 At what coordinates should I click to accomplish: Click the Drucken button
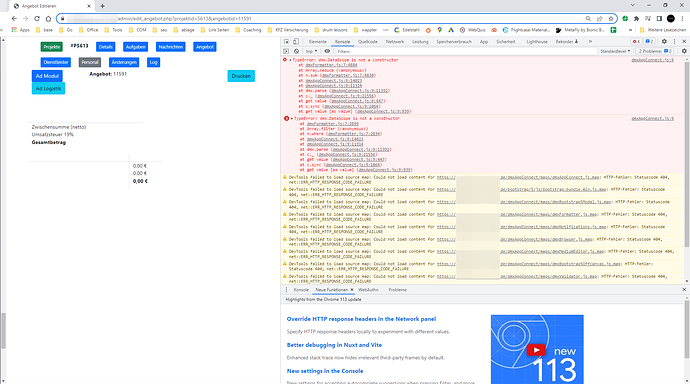241,76
